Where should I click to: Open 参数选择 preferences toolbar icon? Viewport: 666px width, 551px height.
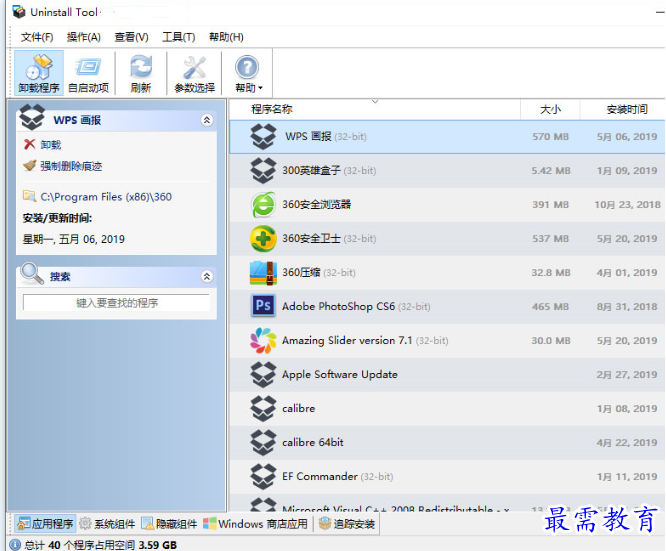[195, 73]
